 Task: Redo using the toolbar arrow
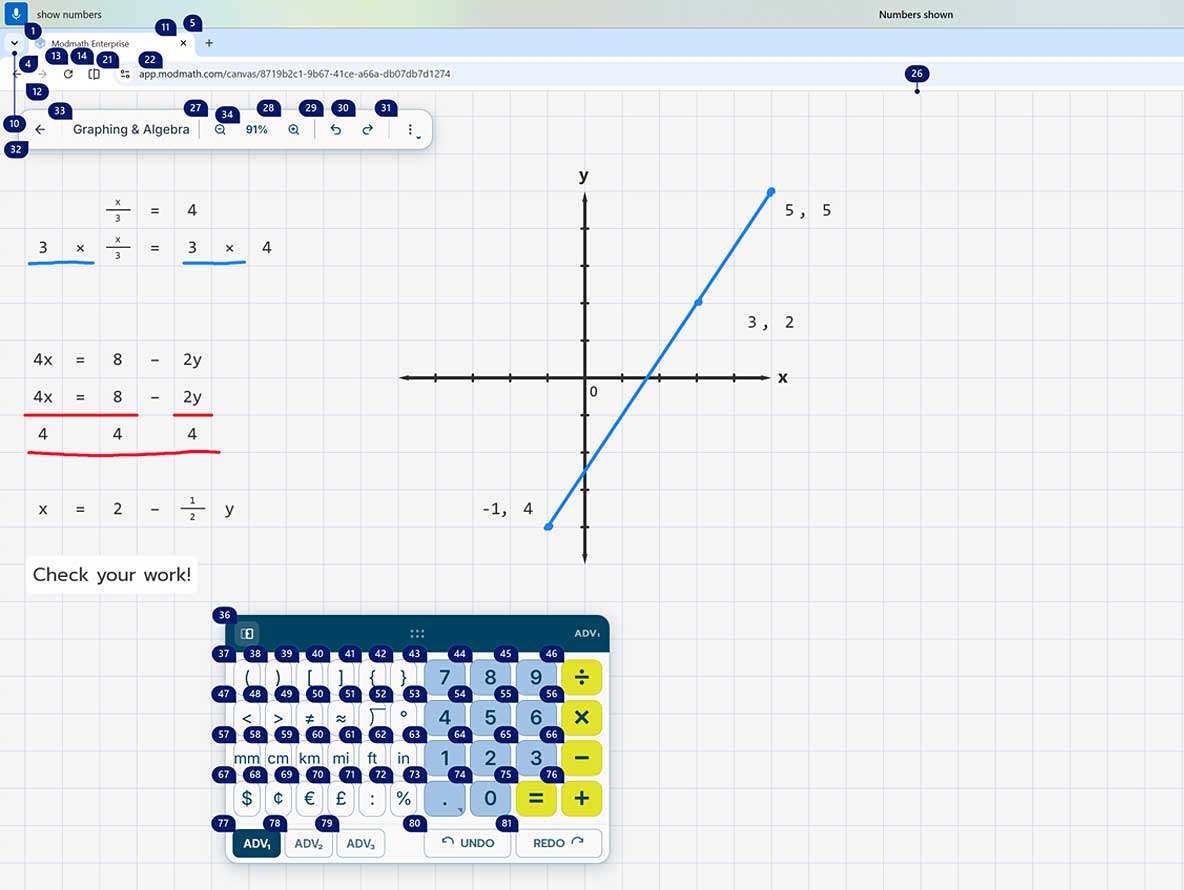(x=368, y=130)
